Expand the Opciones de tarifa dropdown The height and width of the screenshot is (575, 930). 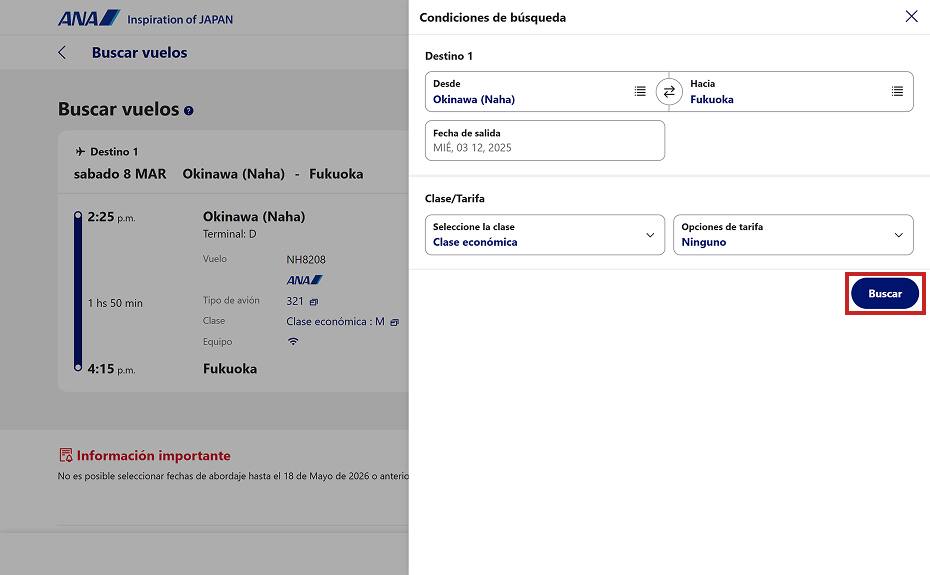pos(793,235)
